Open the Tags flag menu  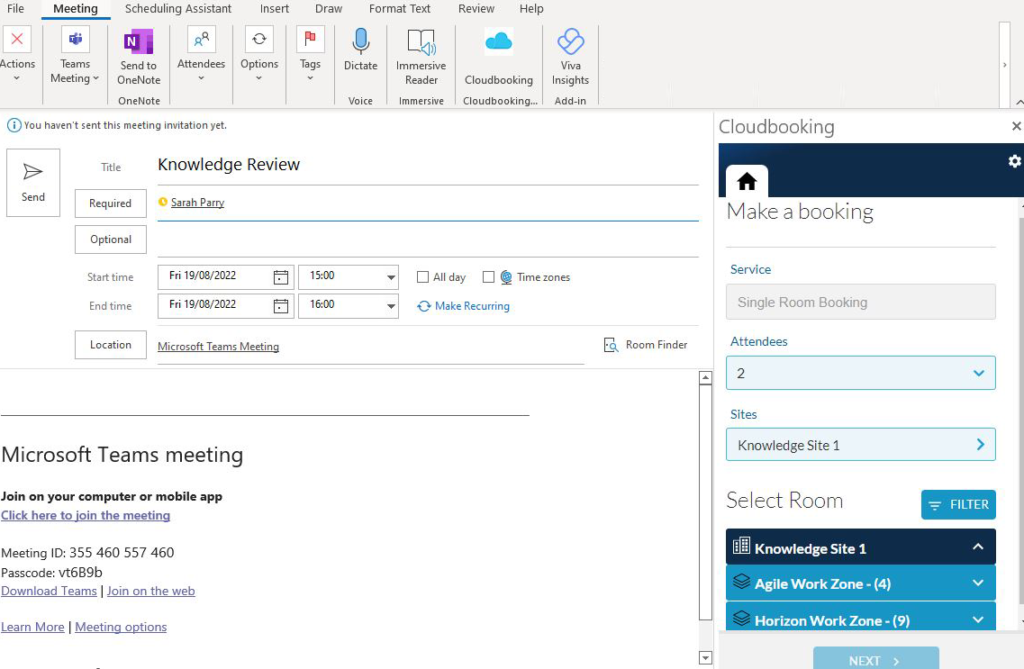click(x=310, y=56)
